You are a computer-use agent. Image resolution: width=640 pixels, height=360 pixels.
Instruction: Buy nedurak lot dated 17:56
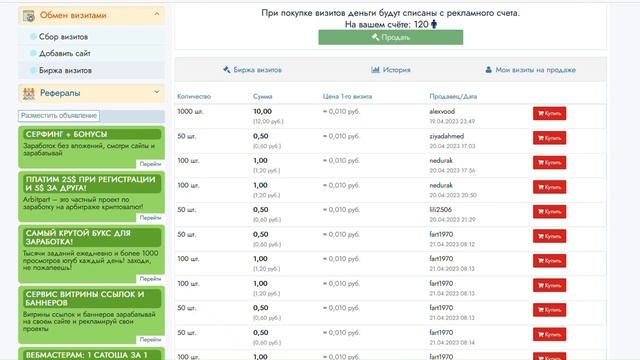pyautogui.click(x=549, y=162)
